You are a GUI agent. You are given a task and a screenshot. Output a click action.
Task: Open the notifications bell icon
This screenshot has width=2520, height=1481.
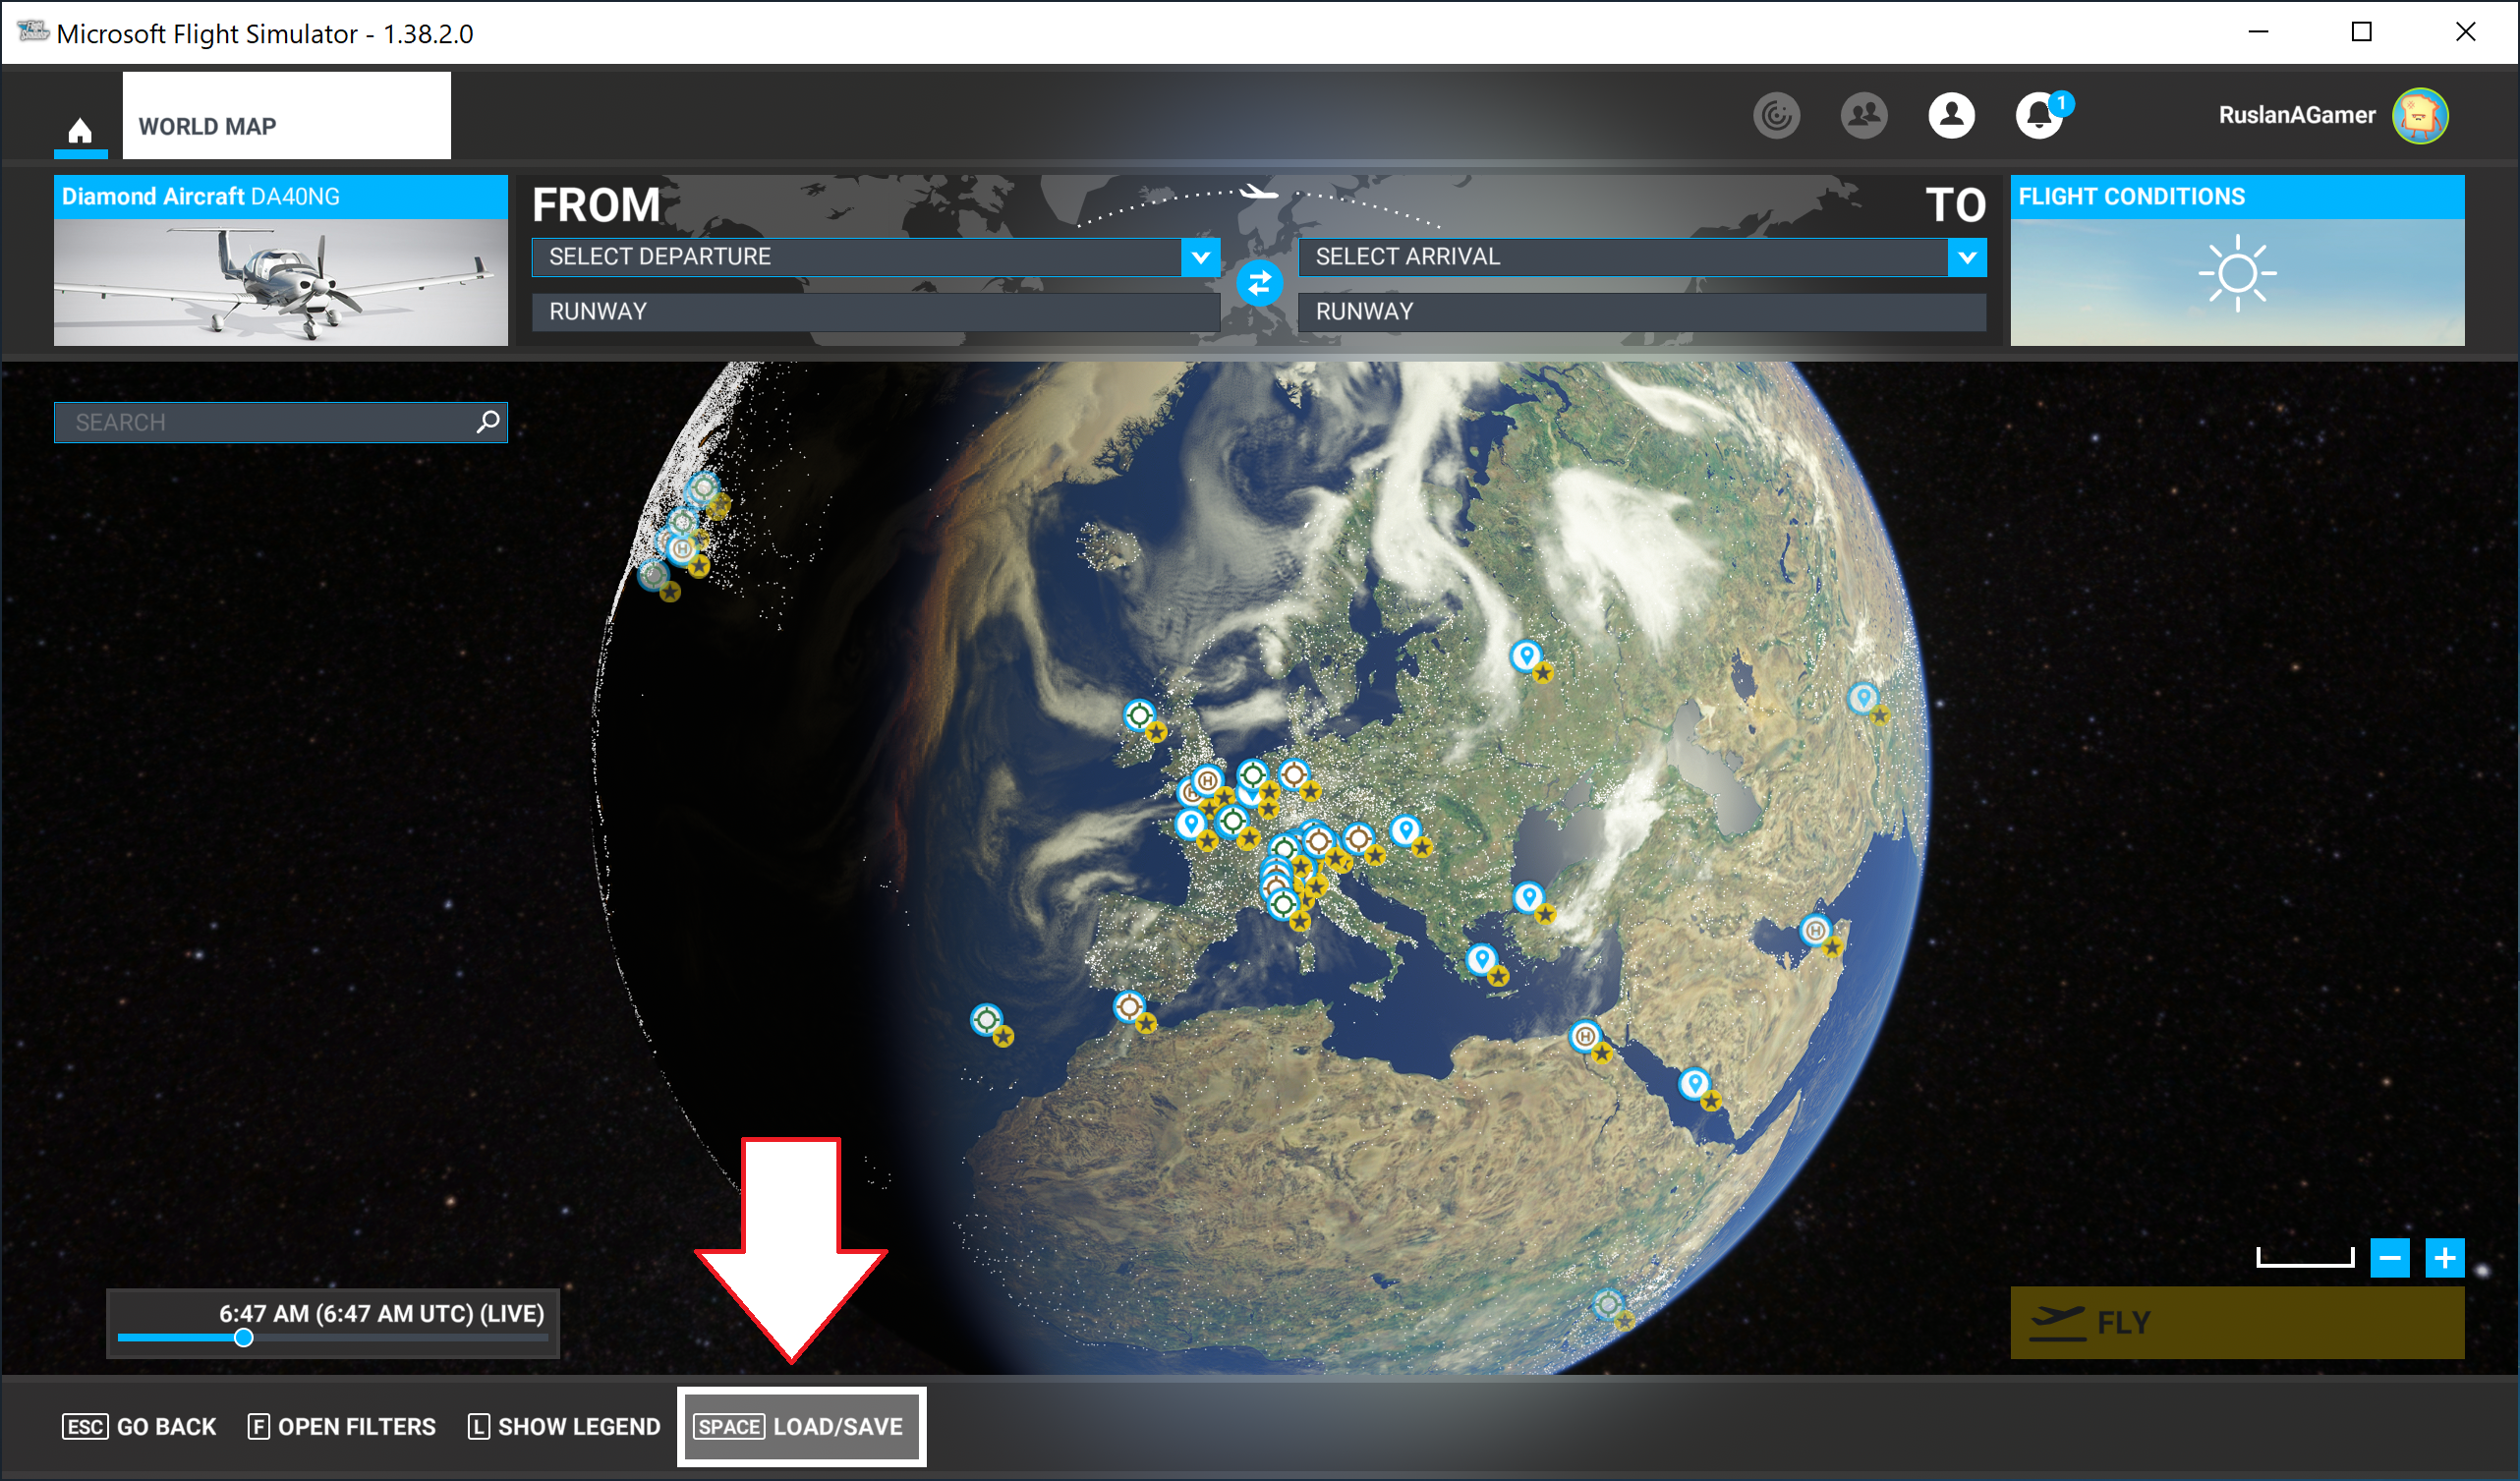tap(2039, 115)
